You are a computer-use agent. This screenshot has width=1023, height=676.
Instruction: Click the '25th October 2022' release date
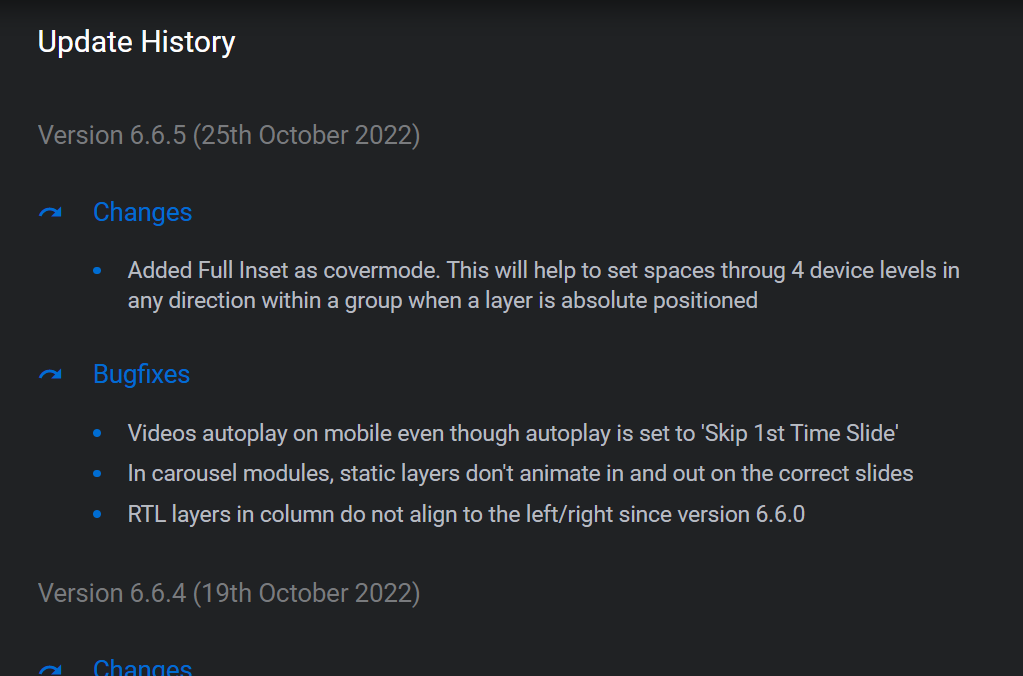pyautogui.click(x=310, y=135)
